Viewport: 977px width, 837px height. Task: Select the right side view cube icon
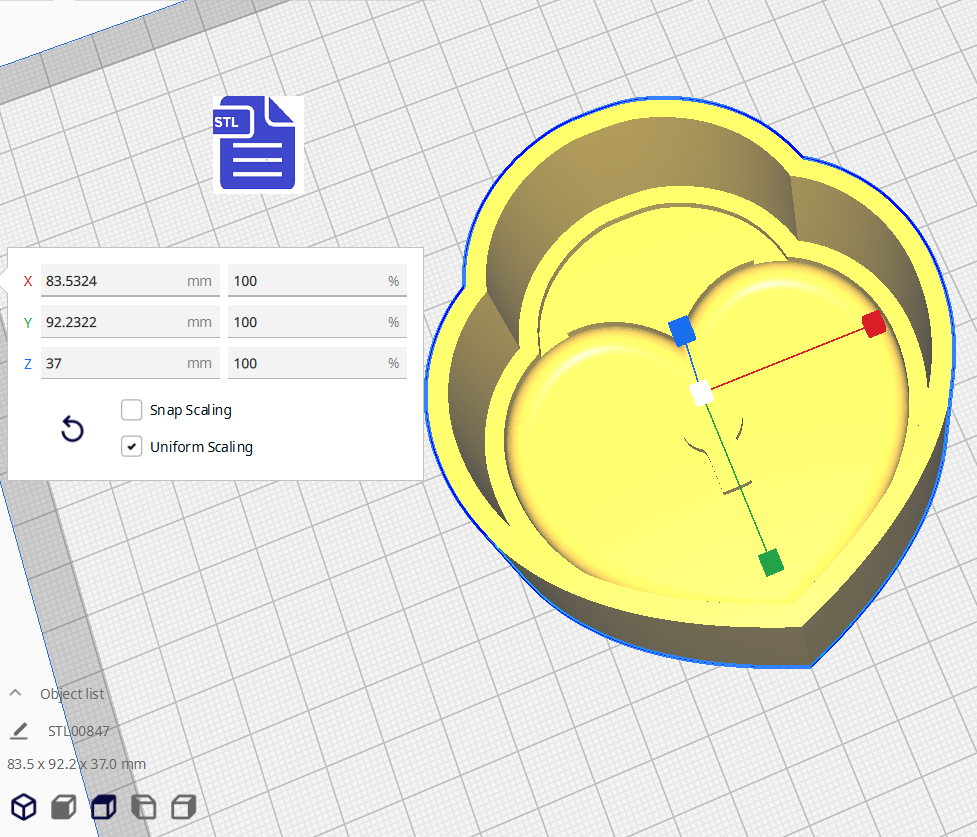tap(183, 806)
